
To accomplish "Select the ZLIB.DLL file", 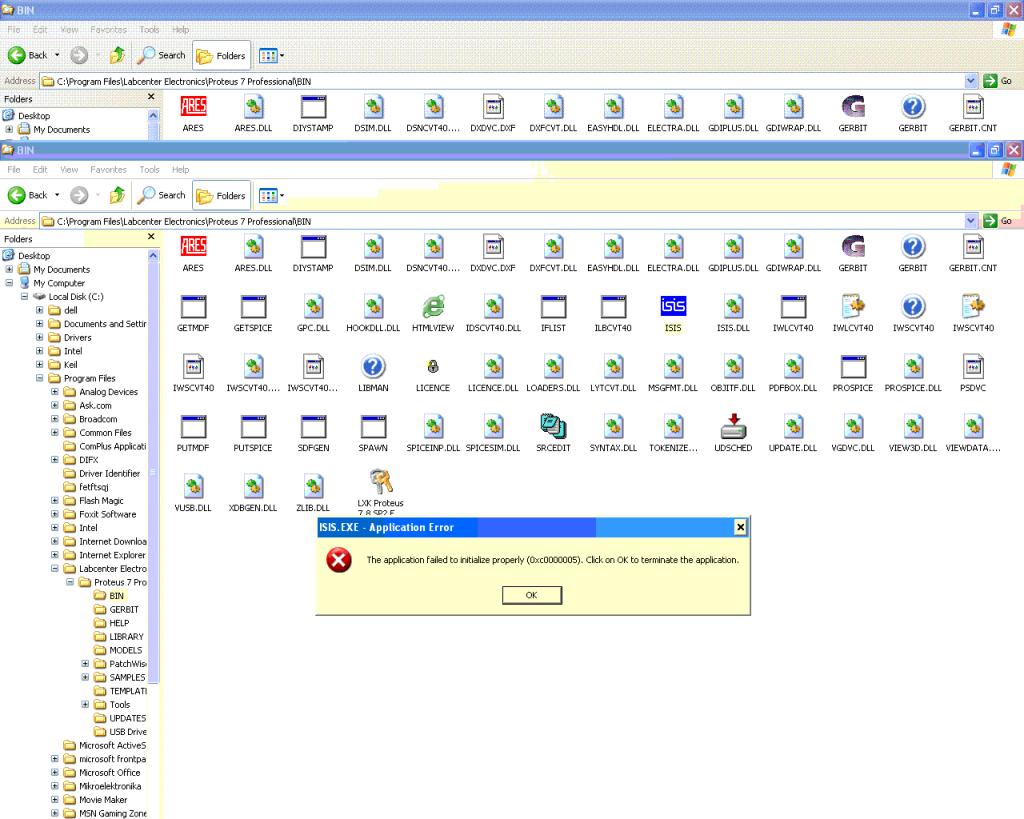I will [313, 487].
